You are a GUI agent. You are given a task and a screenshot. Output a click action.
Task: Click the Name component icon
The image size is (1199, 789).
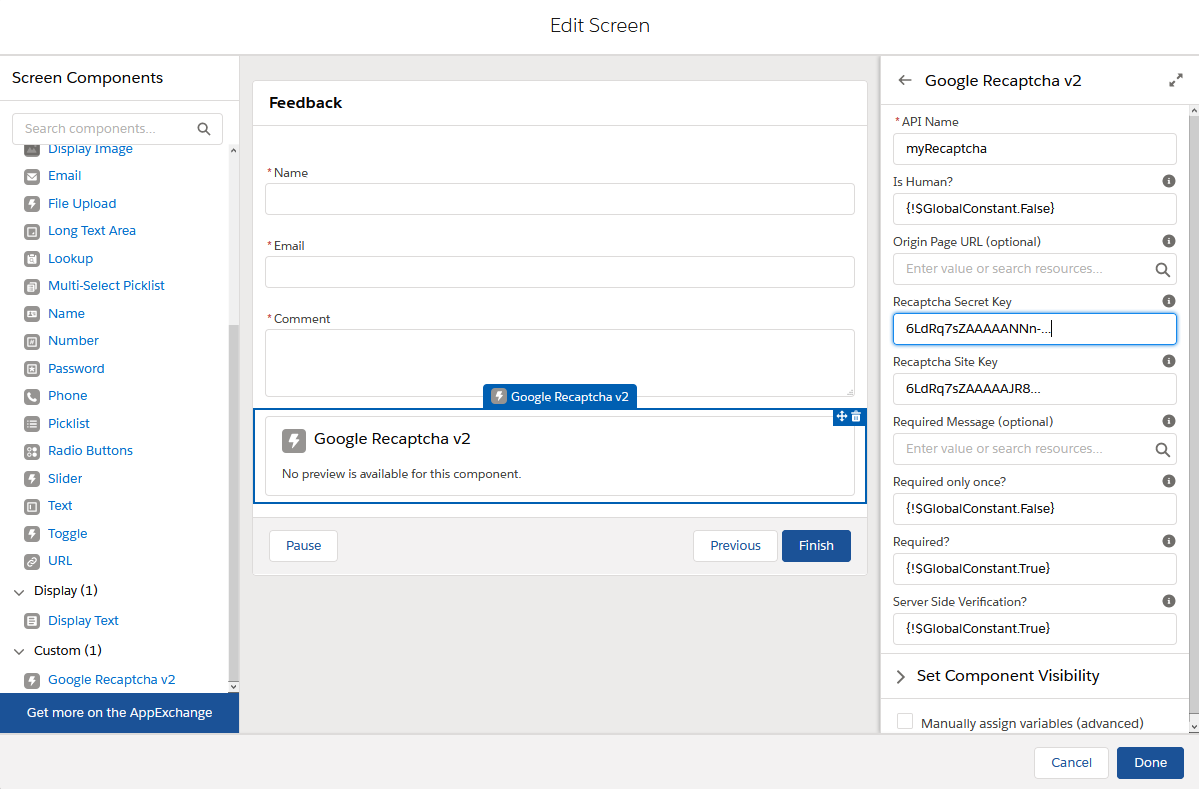coord(32,314)
